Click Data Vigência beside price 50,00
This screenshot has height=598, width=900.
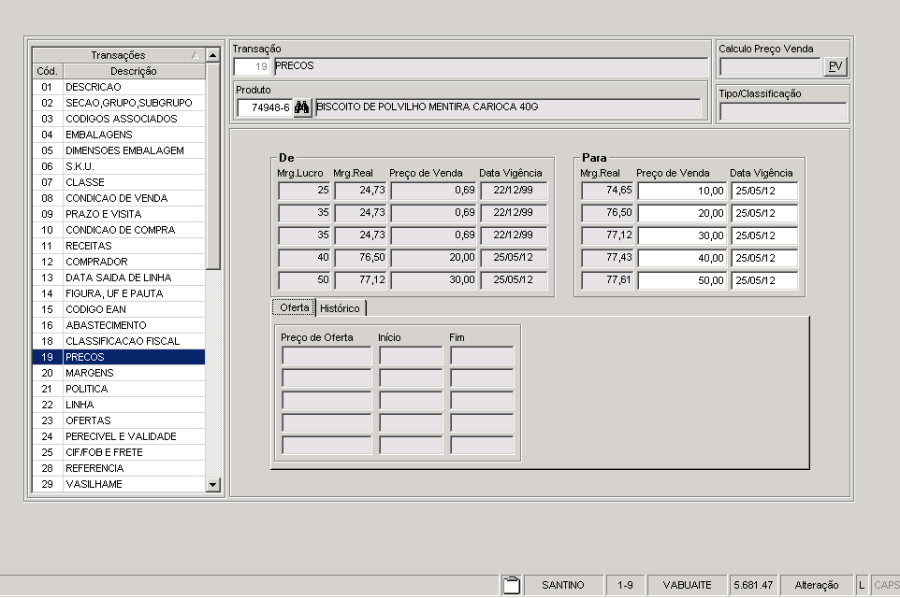click(765, 281)
